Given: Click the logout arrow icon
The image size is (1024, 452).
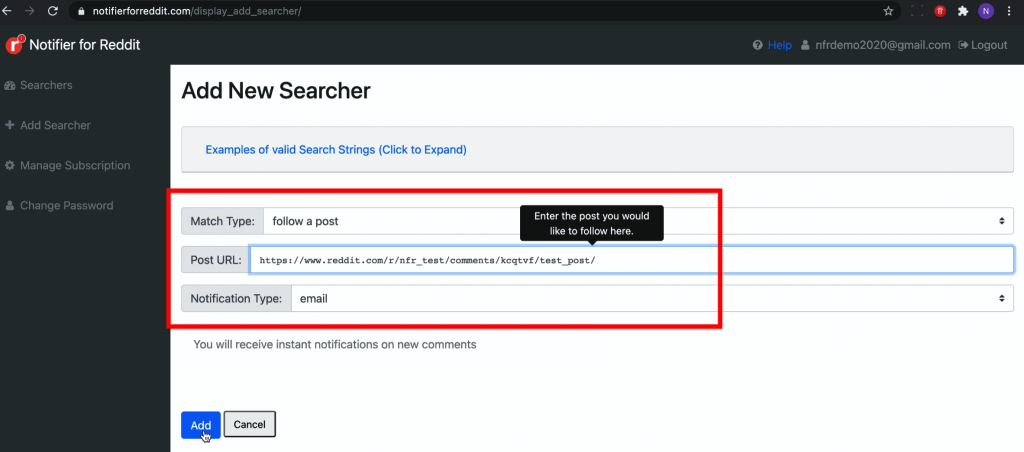Looking at the screenshot, I should (x=963, y=45).
